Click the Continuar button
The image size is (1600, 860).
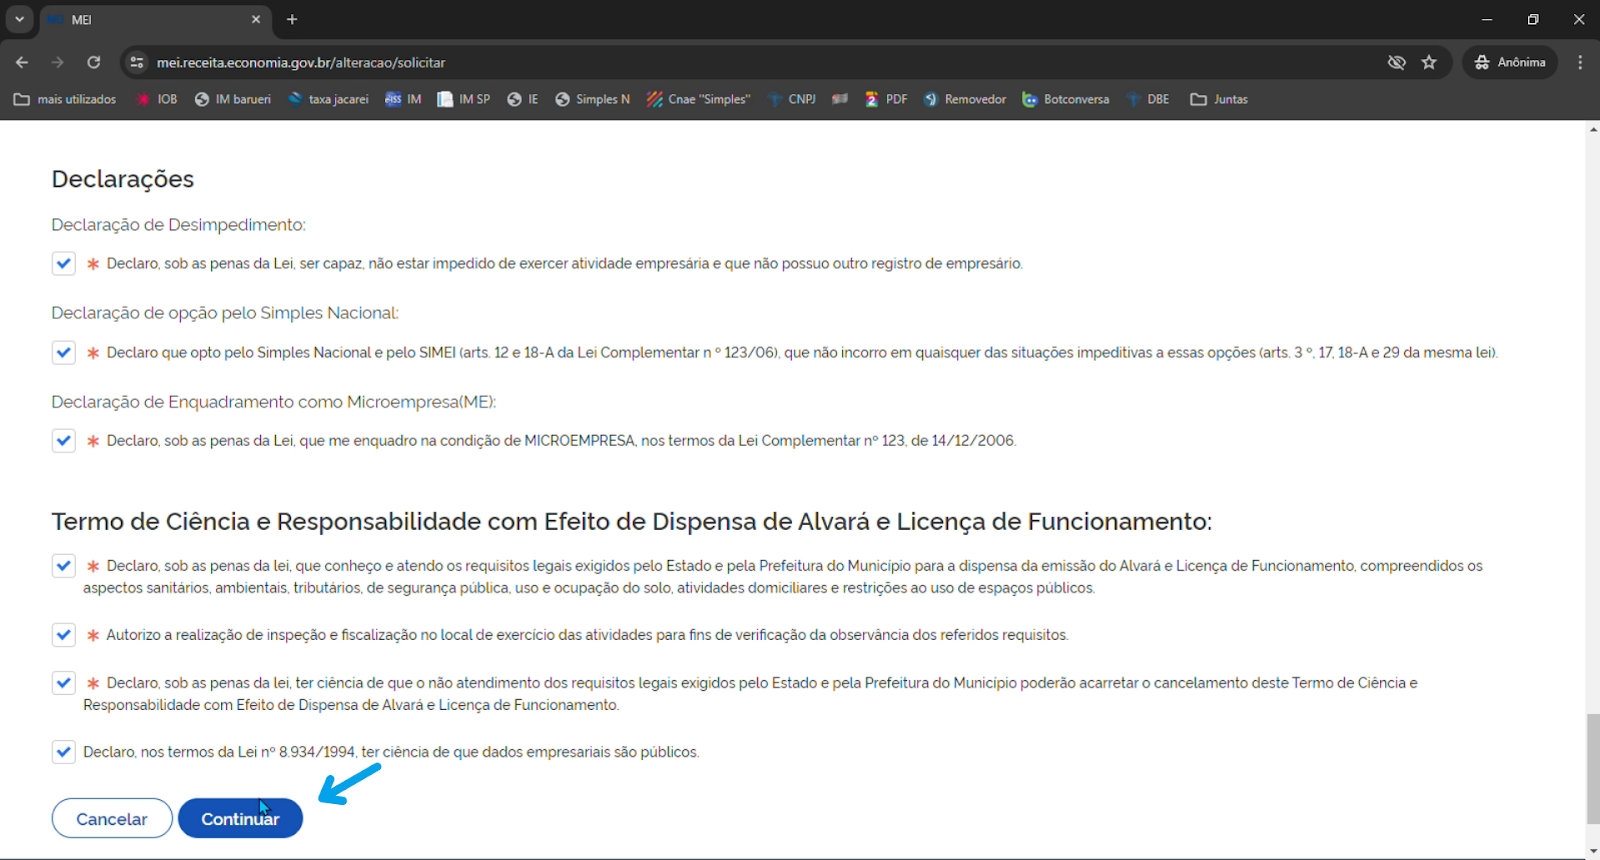[x=240, y=818]
